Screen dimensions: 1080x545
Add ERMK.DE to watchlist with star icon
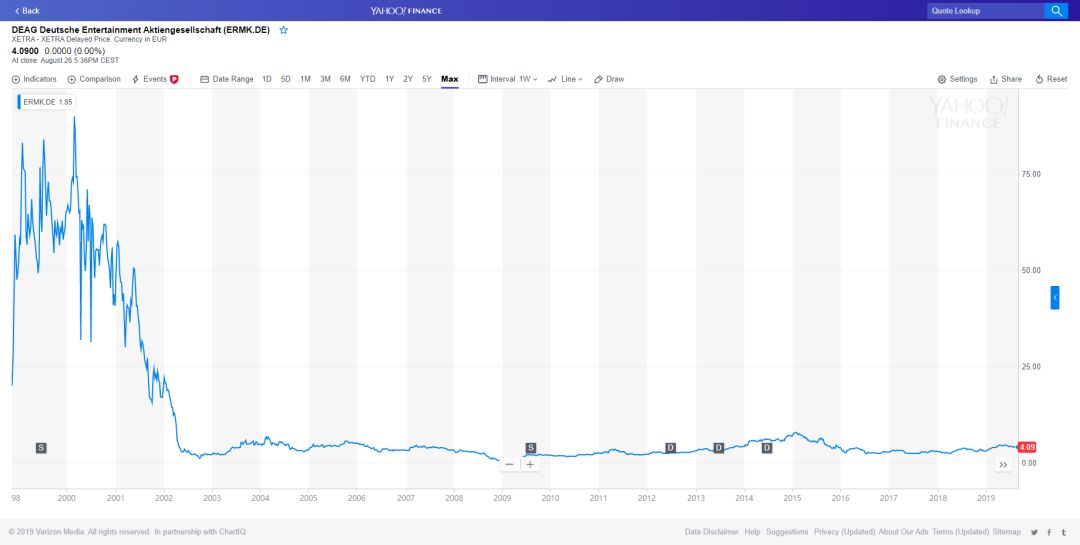click(x=283, y=30)
